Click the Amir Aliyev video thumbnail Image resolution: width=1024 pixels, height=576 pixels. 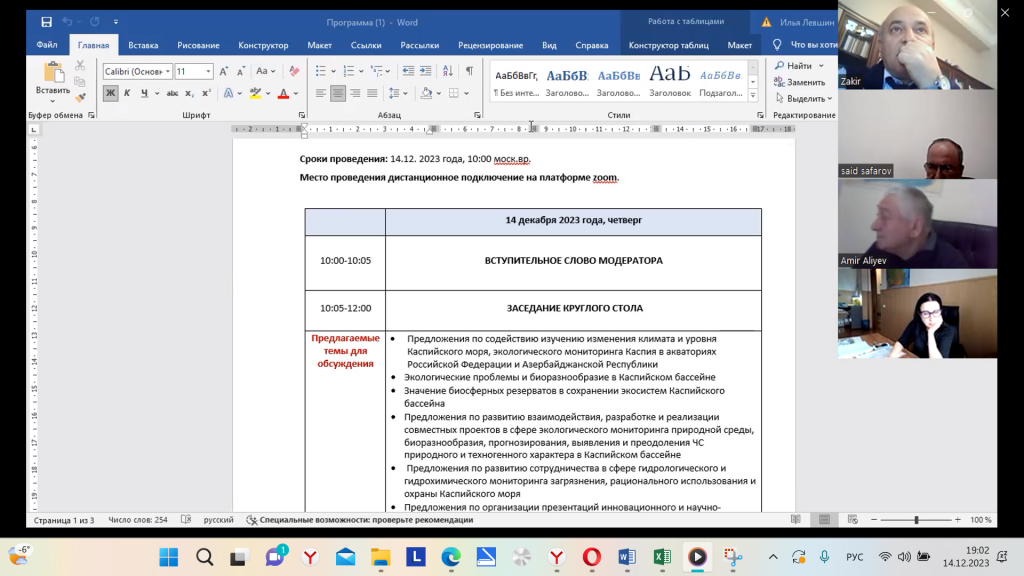[918, 224]
